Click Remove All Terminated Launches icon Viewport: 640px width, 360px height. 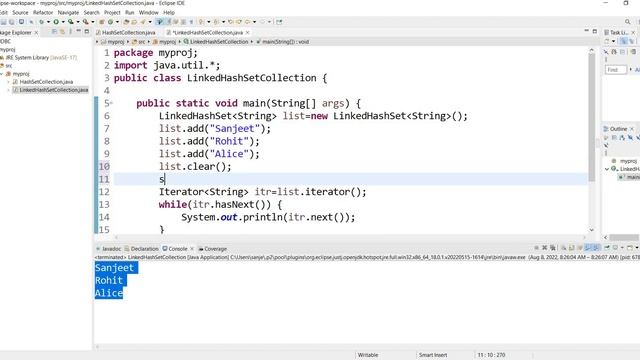(553, 248)
